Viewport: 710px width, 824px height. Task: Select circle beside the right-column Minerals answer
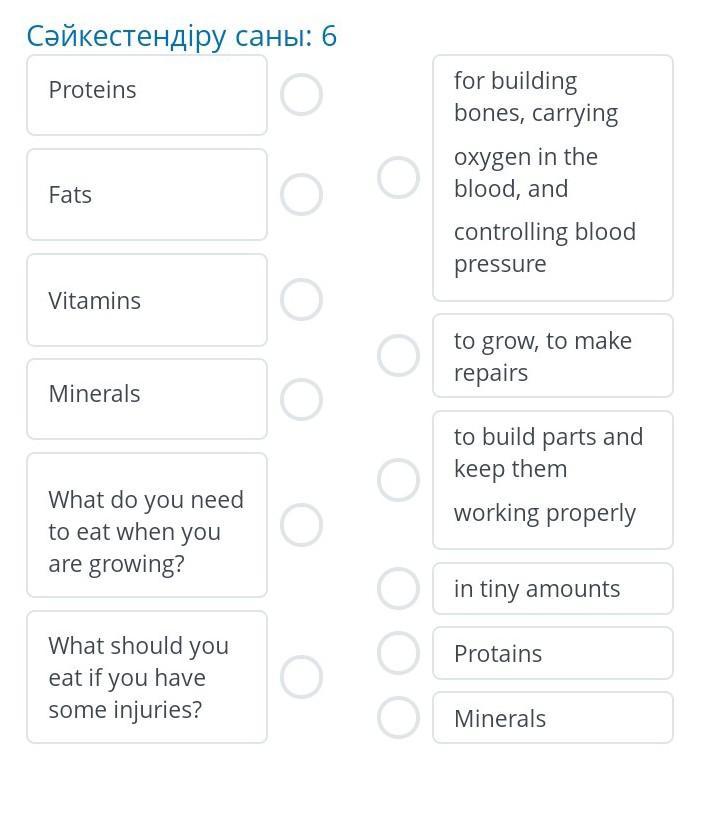click(x=398, y=718)
